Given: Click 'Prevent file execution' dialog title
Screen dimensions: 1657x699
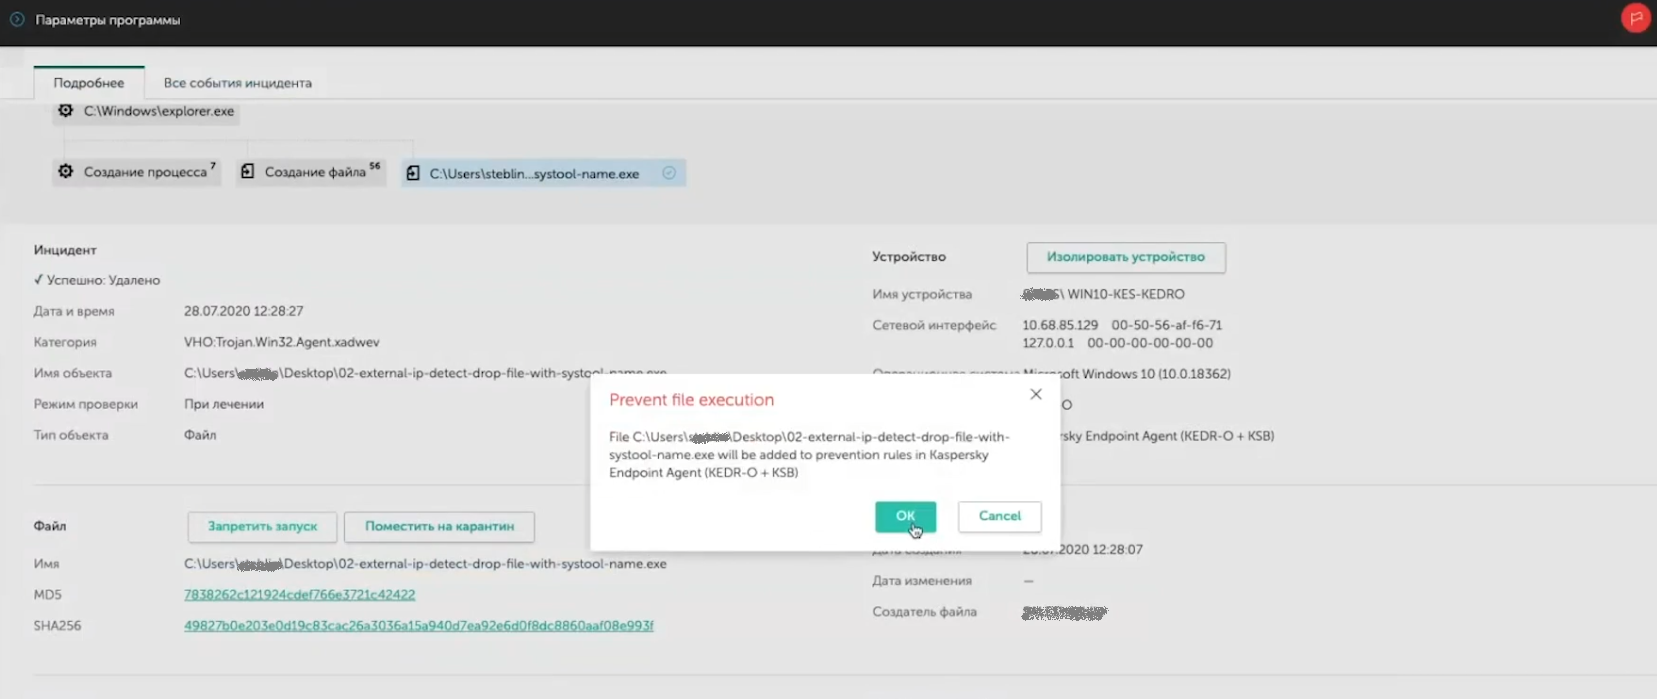Looking at the screenshot, I should [692, 400].
